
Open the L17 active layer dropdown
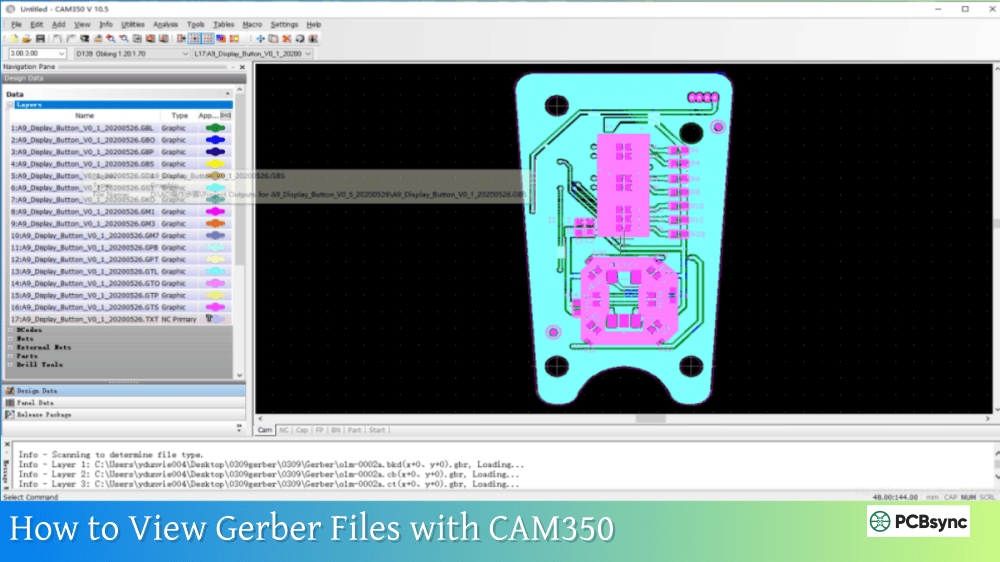coord(307,53)
